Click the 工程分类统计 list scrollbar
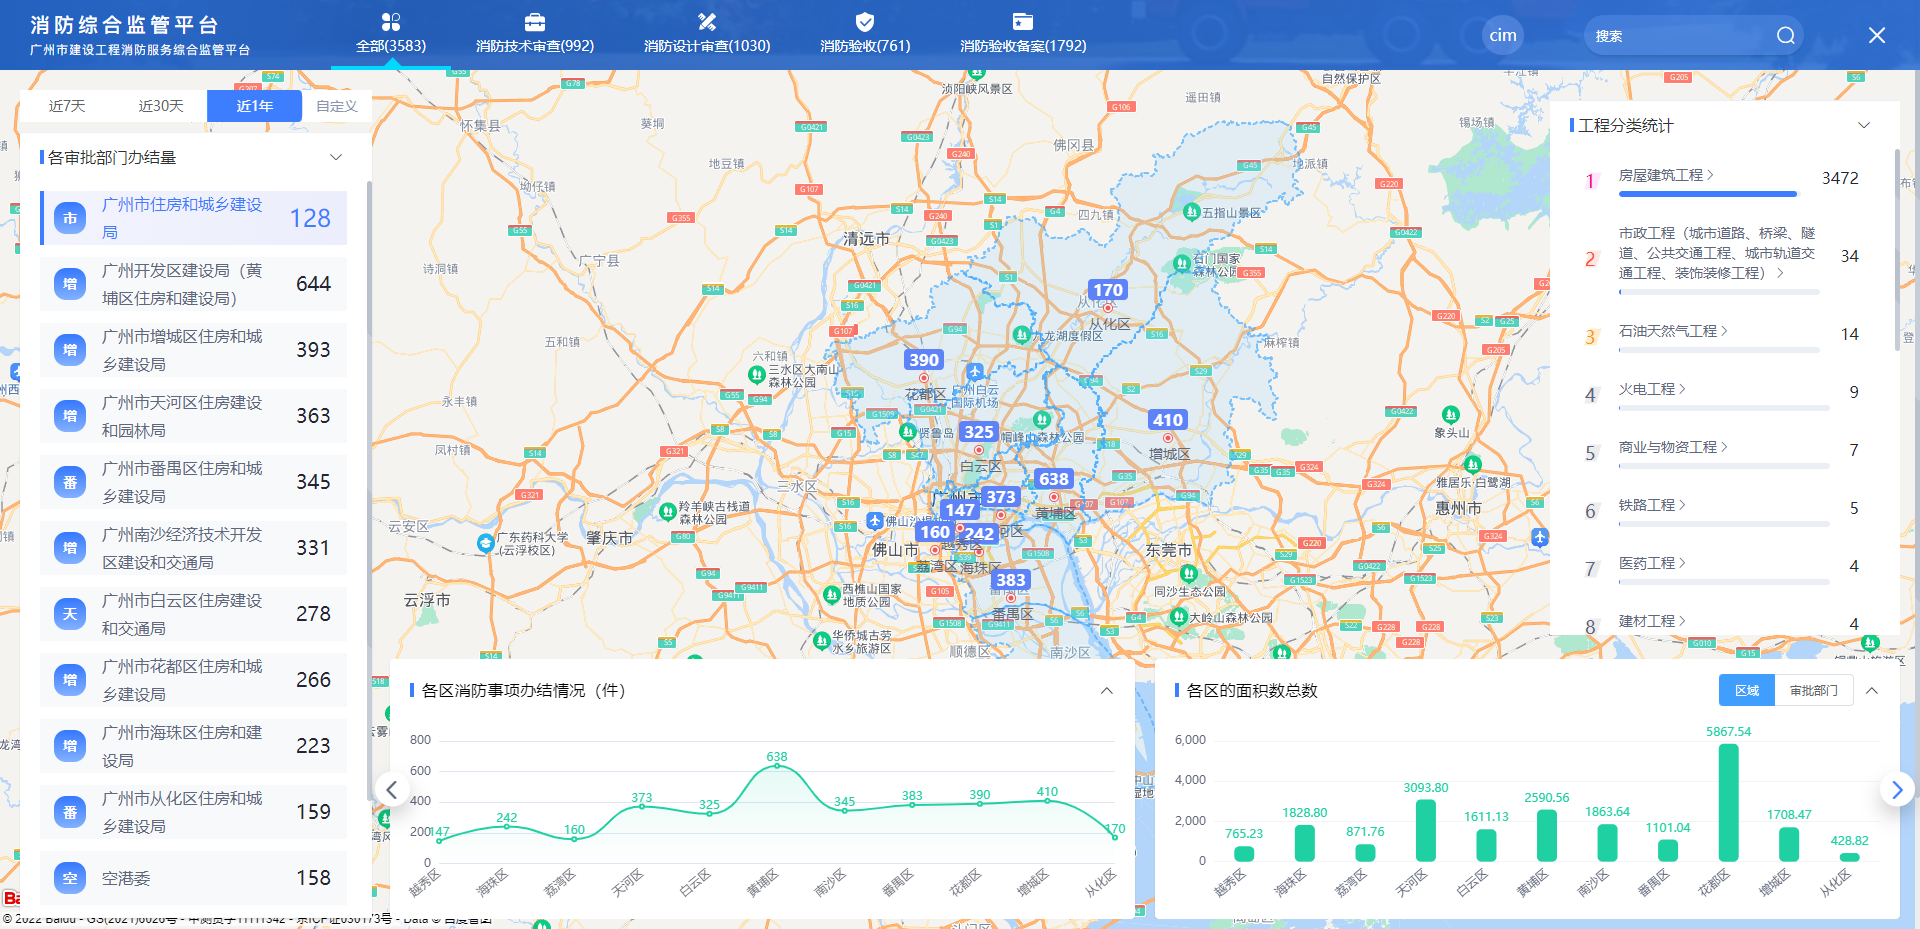Image resolution: width=1920 pixels, height=929 pixels. point(1896,250)
